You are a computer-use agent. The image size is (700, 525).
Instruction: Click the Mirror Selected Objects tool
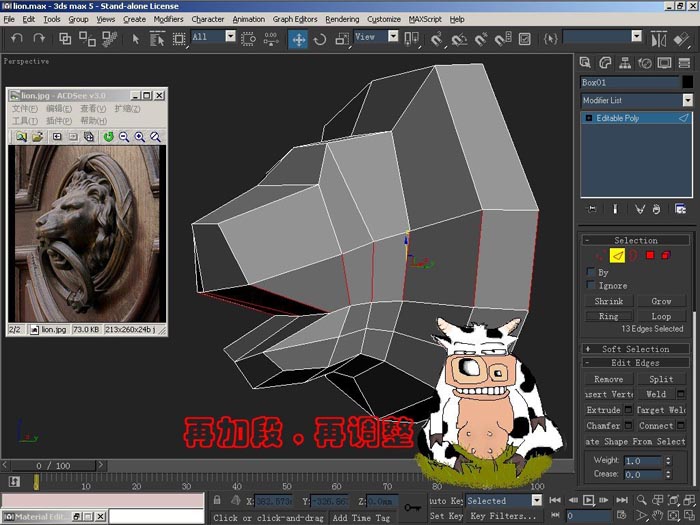(659, 39)
